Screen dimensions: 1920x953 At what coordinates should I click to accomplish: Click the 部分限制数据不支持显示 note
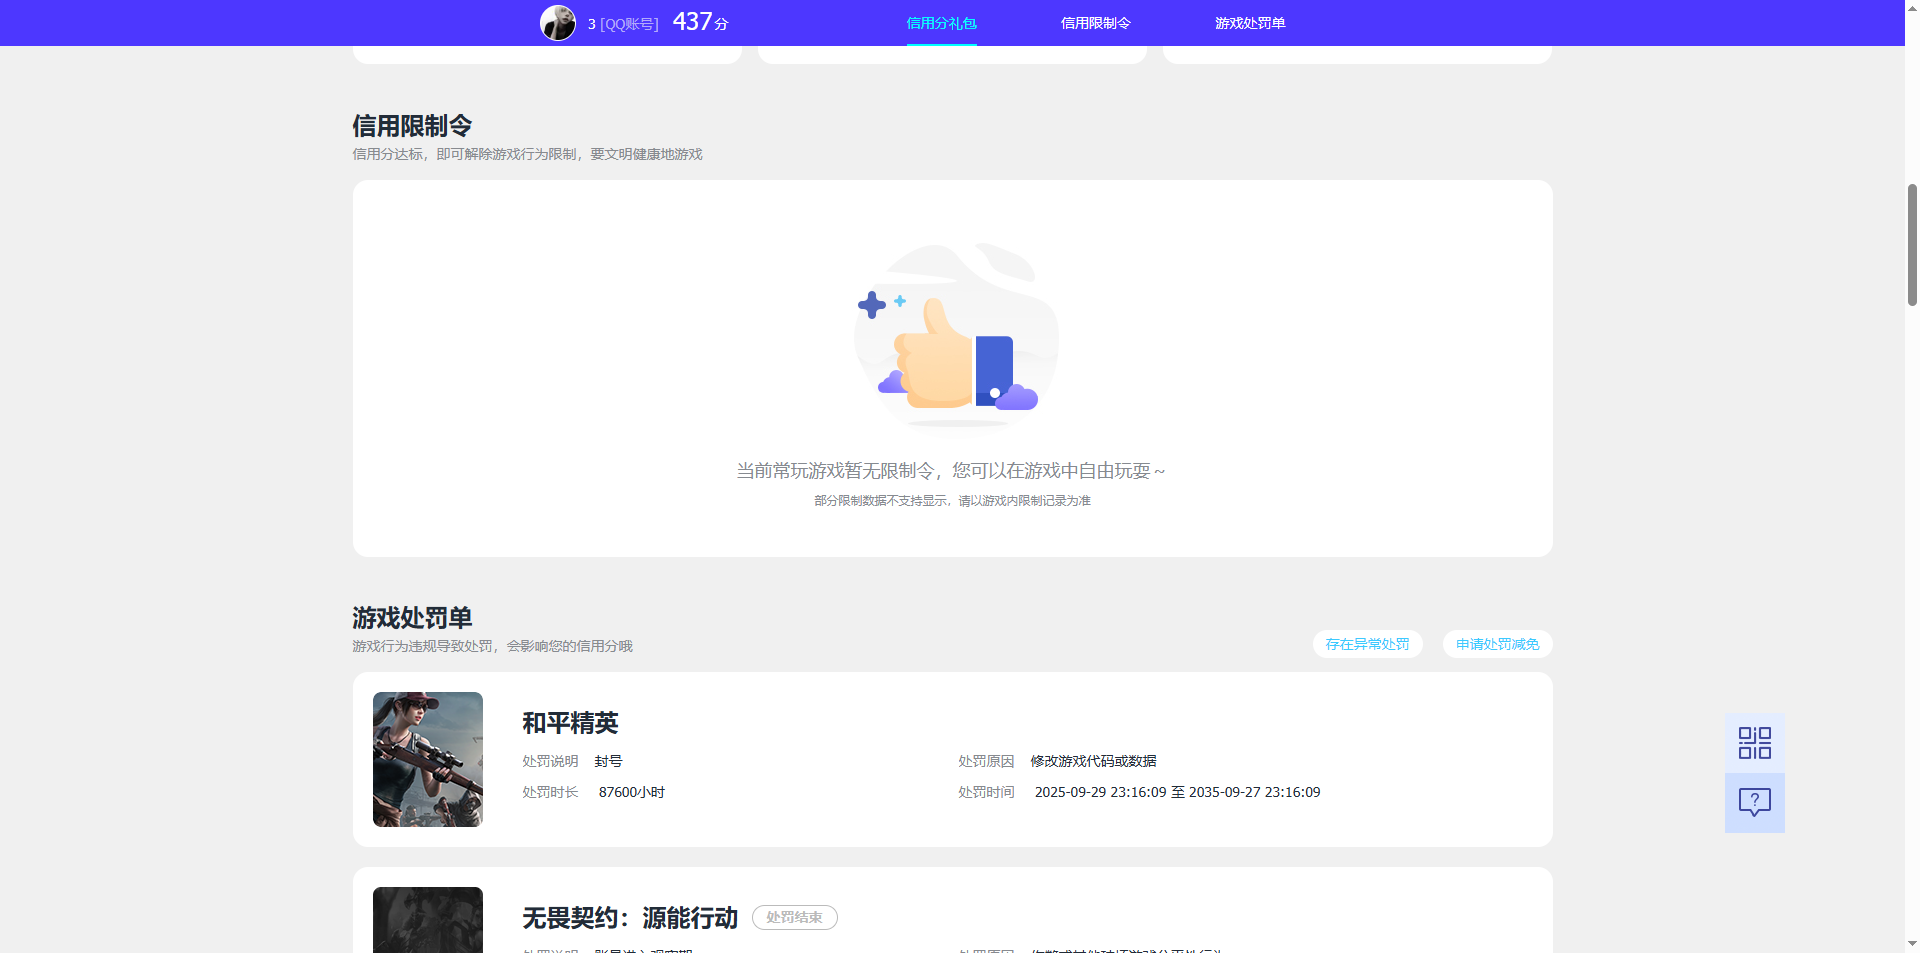point(952,501)
